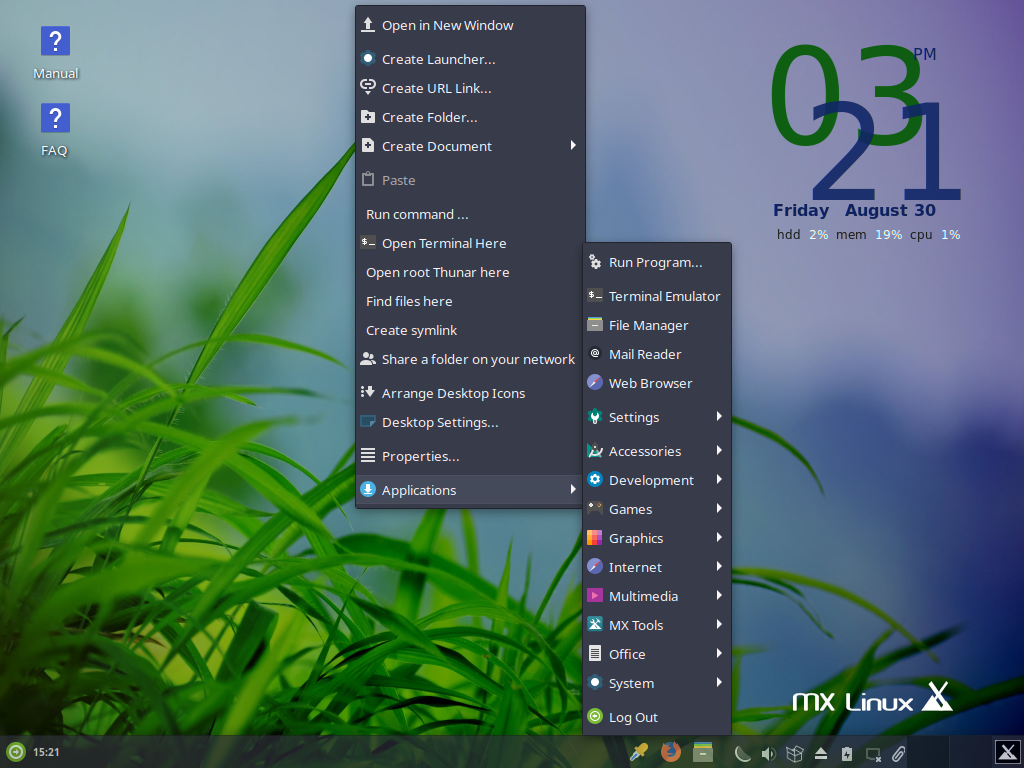1024x768 pixels.
Task: Open Desktop Settings...
Action: [470, 423]
